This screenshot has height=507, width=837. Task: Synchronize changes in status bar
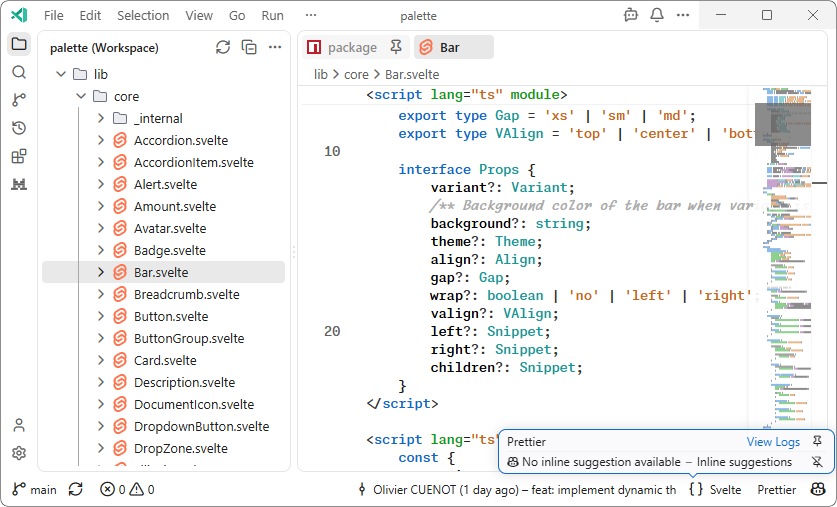[x=76, y=489]
